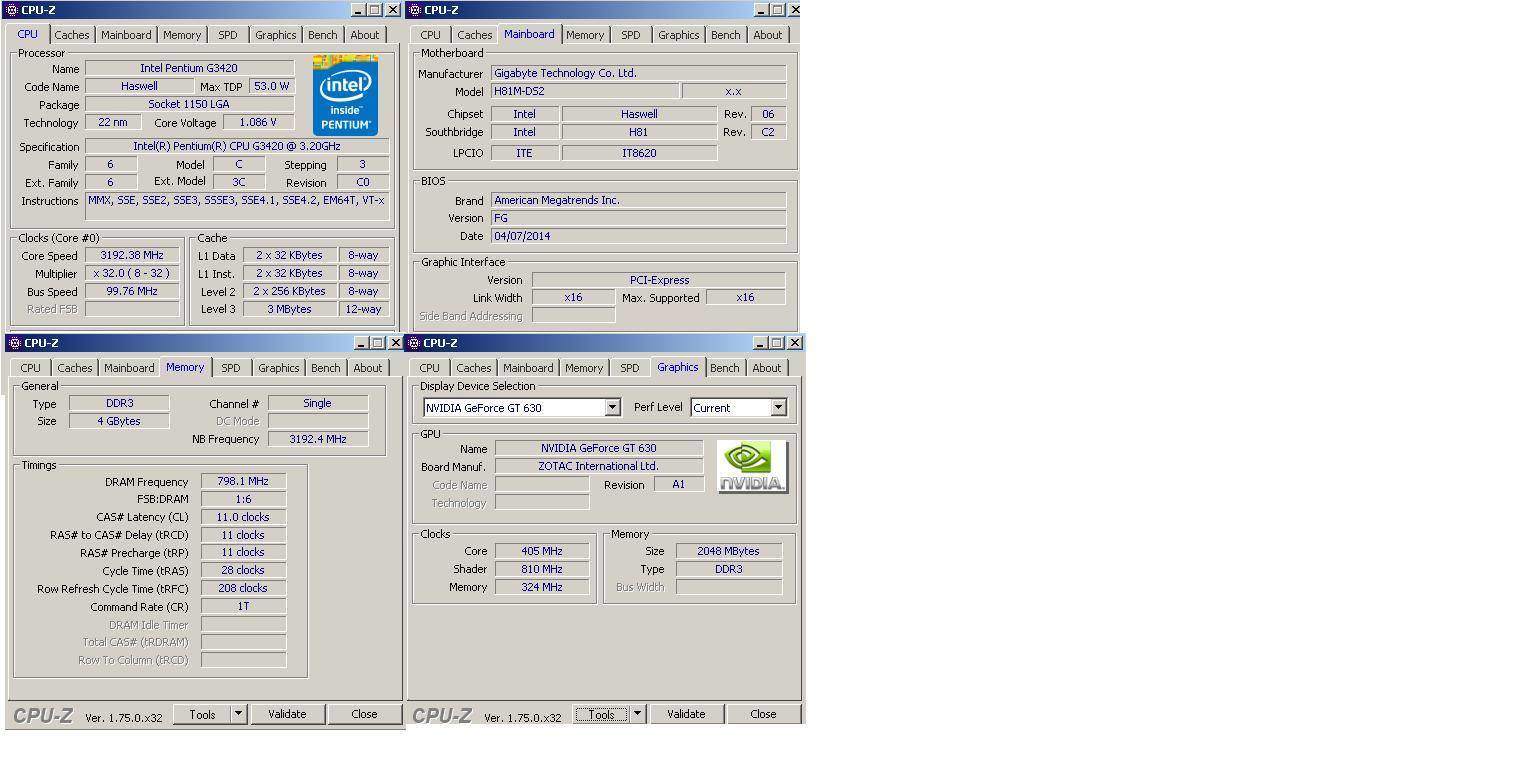
Task: Click the NVIDIA logo in Graphics window
Action: [752, 467]
